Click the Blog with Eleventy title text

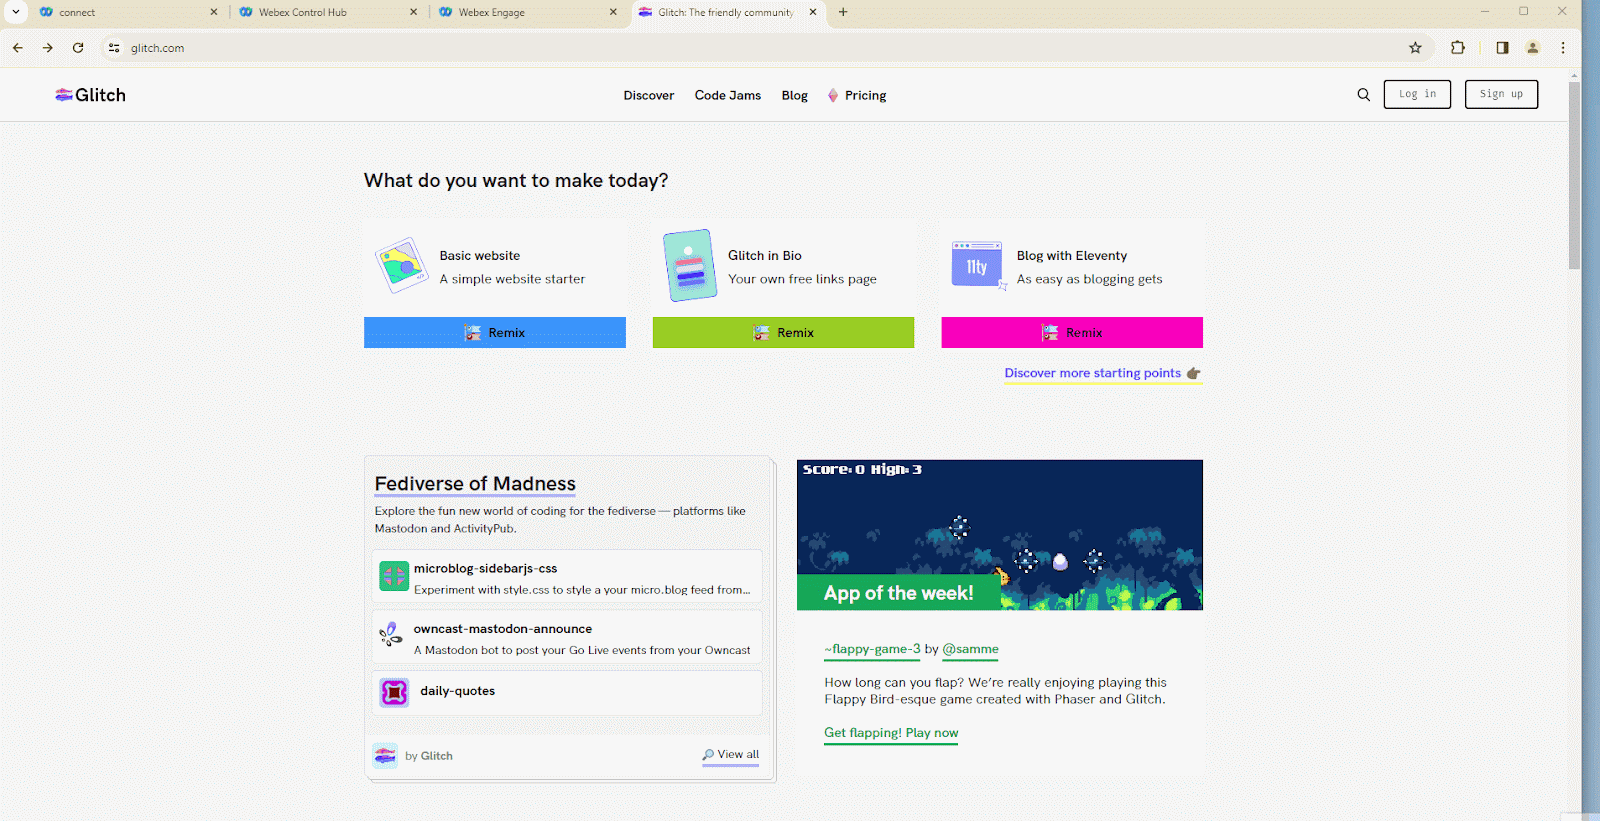click(1072, 256)
